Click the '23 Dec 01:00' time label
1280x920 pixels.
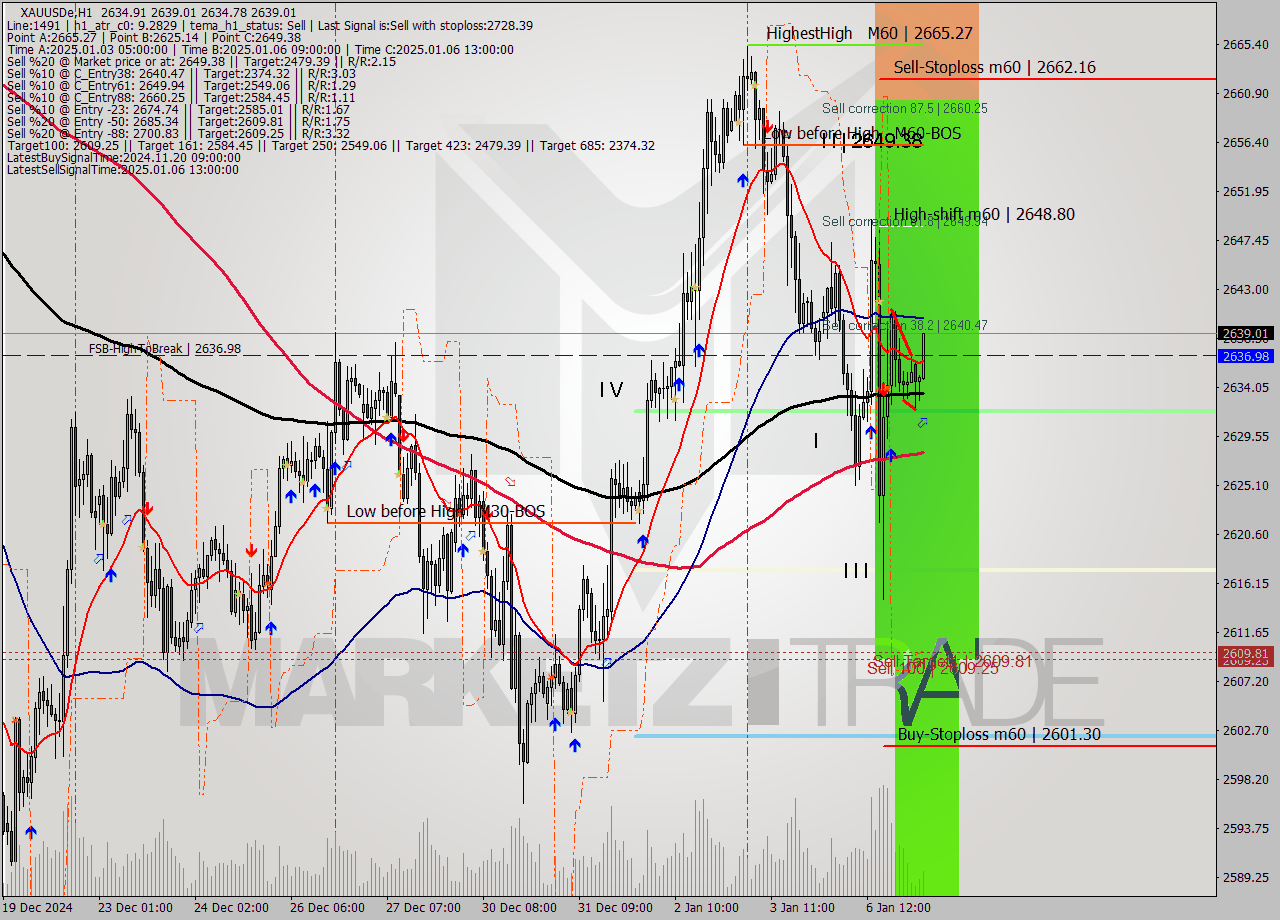tap(134, 907)
